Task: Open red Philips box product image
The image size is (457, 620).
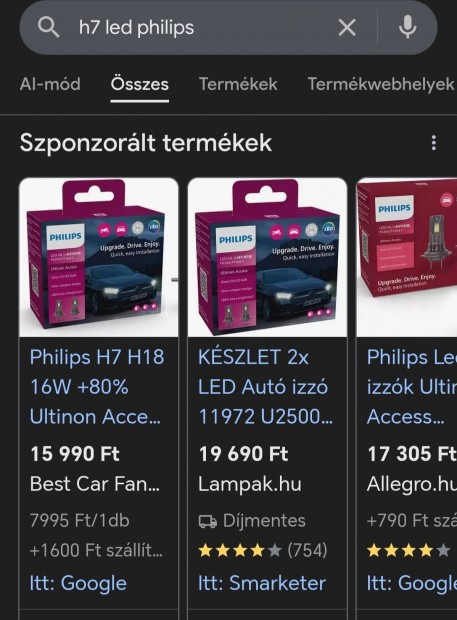Action: pos(407,257)
